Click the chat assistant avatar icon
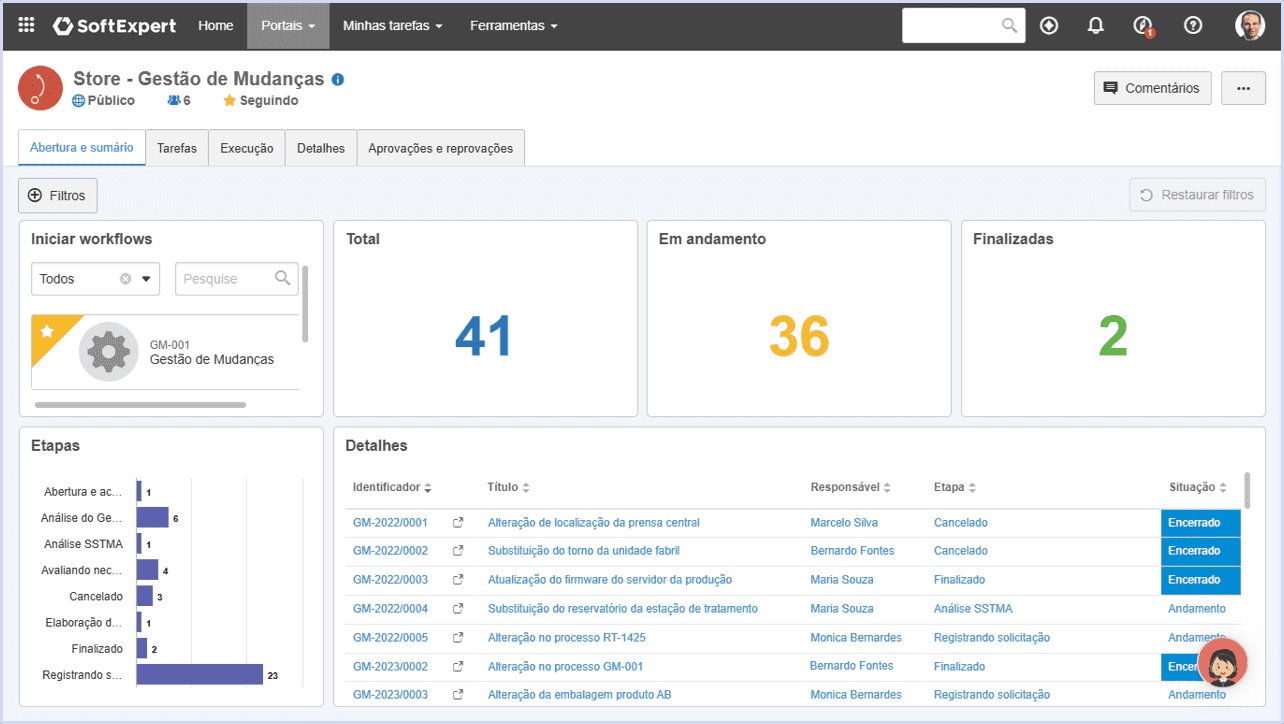Screen dimensions: 1284x724 click(x=1222, y=663)
